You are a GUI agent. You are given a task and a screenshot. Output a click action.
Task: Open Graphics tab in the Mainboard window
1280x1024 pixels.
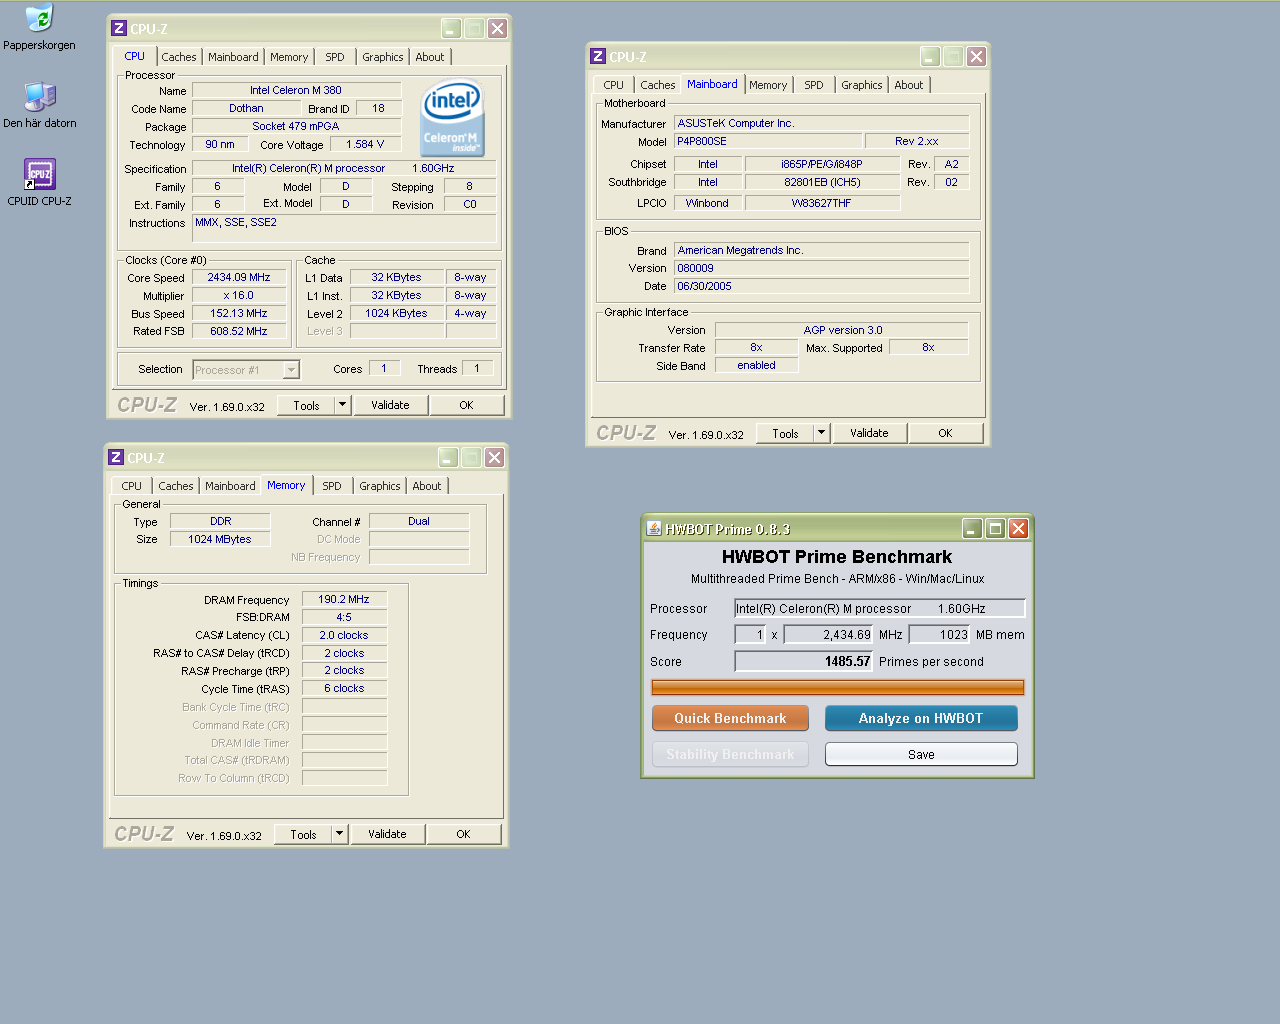tap(862, 85)
